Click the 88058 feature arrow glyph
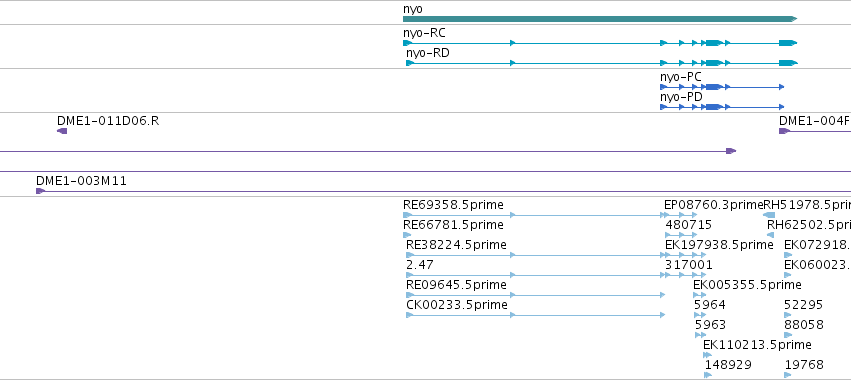 point(788,335)
